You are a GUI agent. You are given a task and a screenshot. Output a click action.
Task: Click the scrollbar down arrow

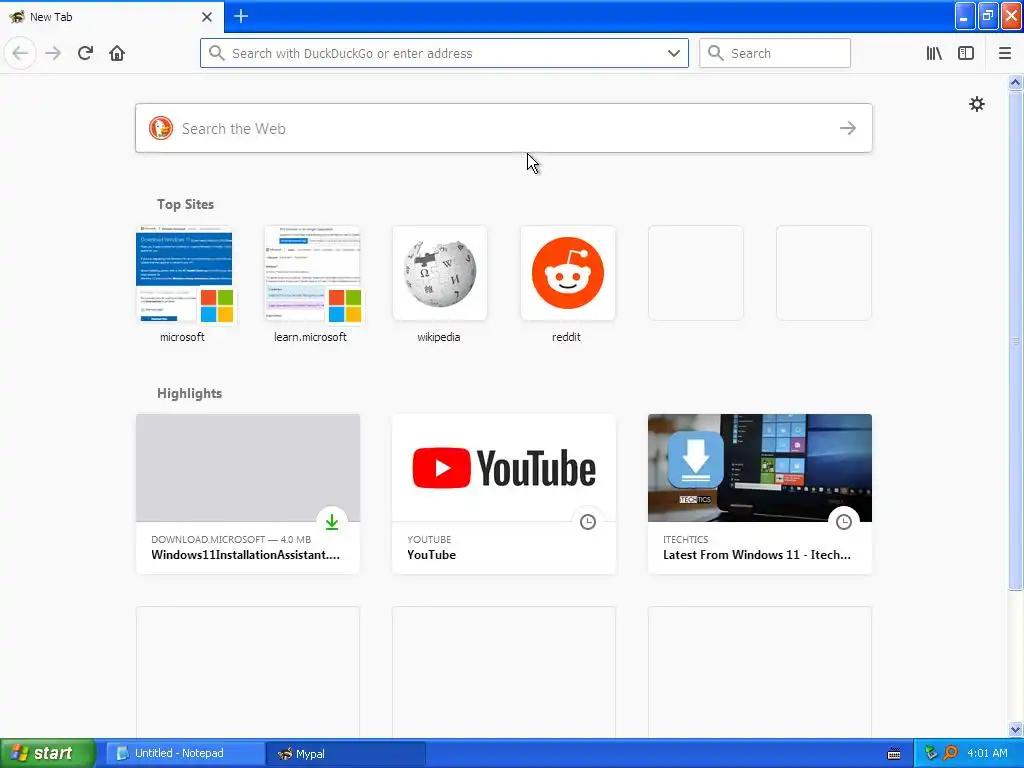pyautogui.click(x=1015, y=729)
